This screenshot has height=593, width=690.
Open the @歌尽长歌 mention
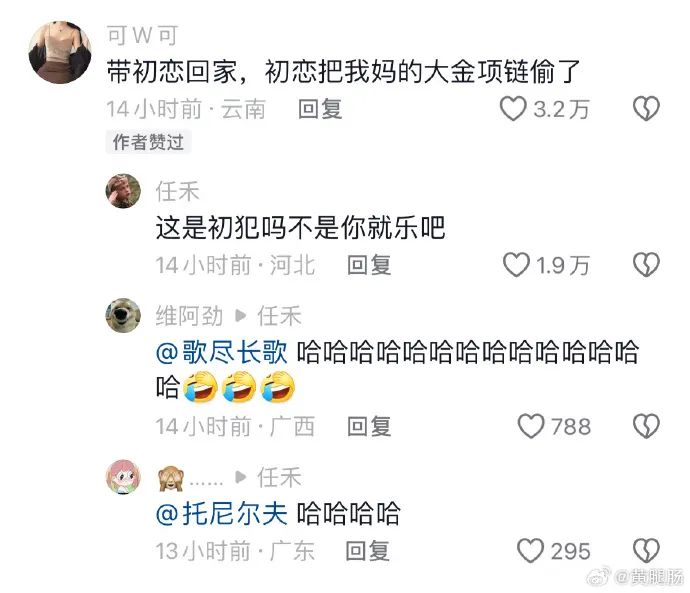[221, 352]
